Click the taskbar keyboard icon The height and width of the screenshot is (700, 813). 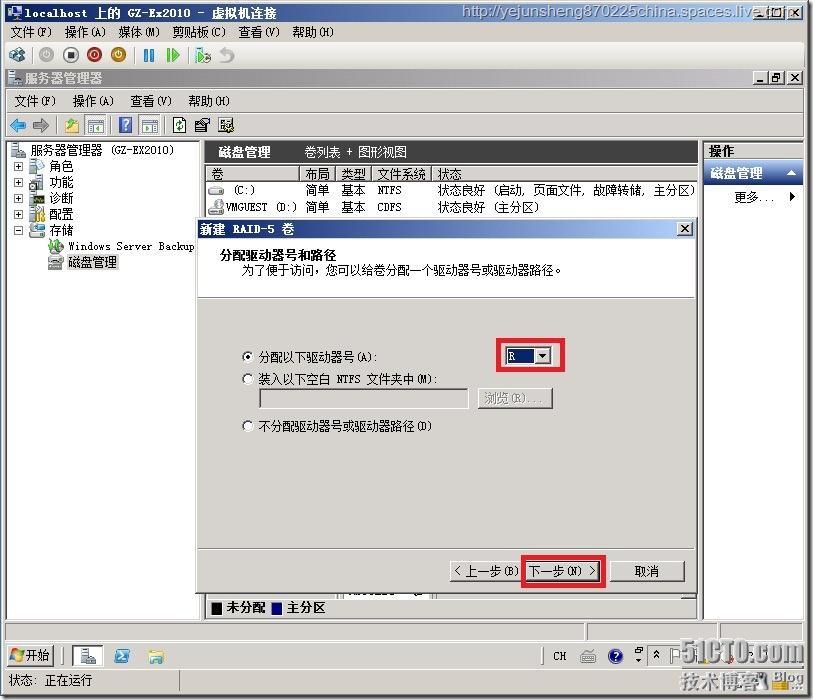(588, 657)
